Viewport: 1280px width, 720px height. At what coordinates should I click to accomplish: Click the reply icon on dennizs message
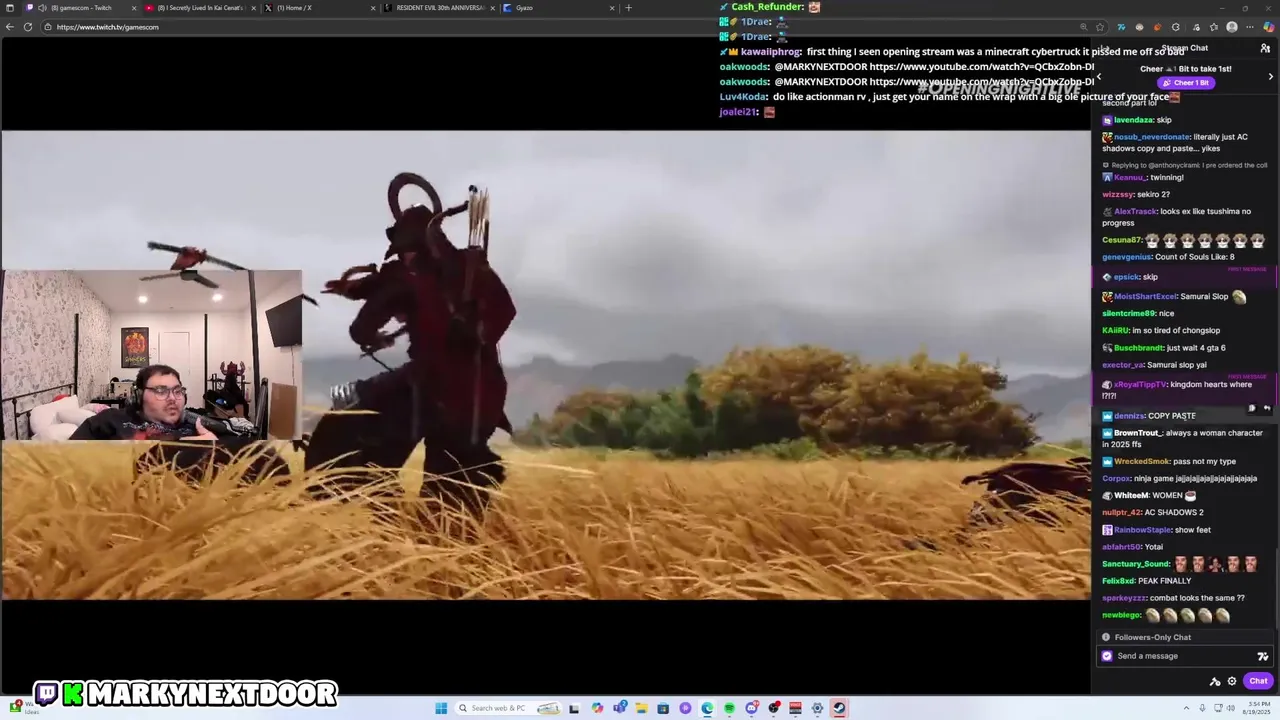[1267, 408]
